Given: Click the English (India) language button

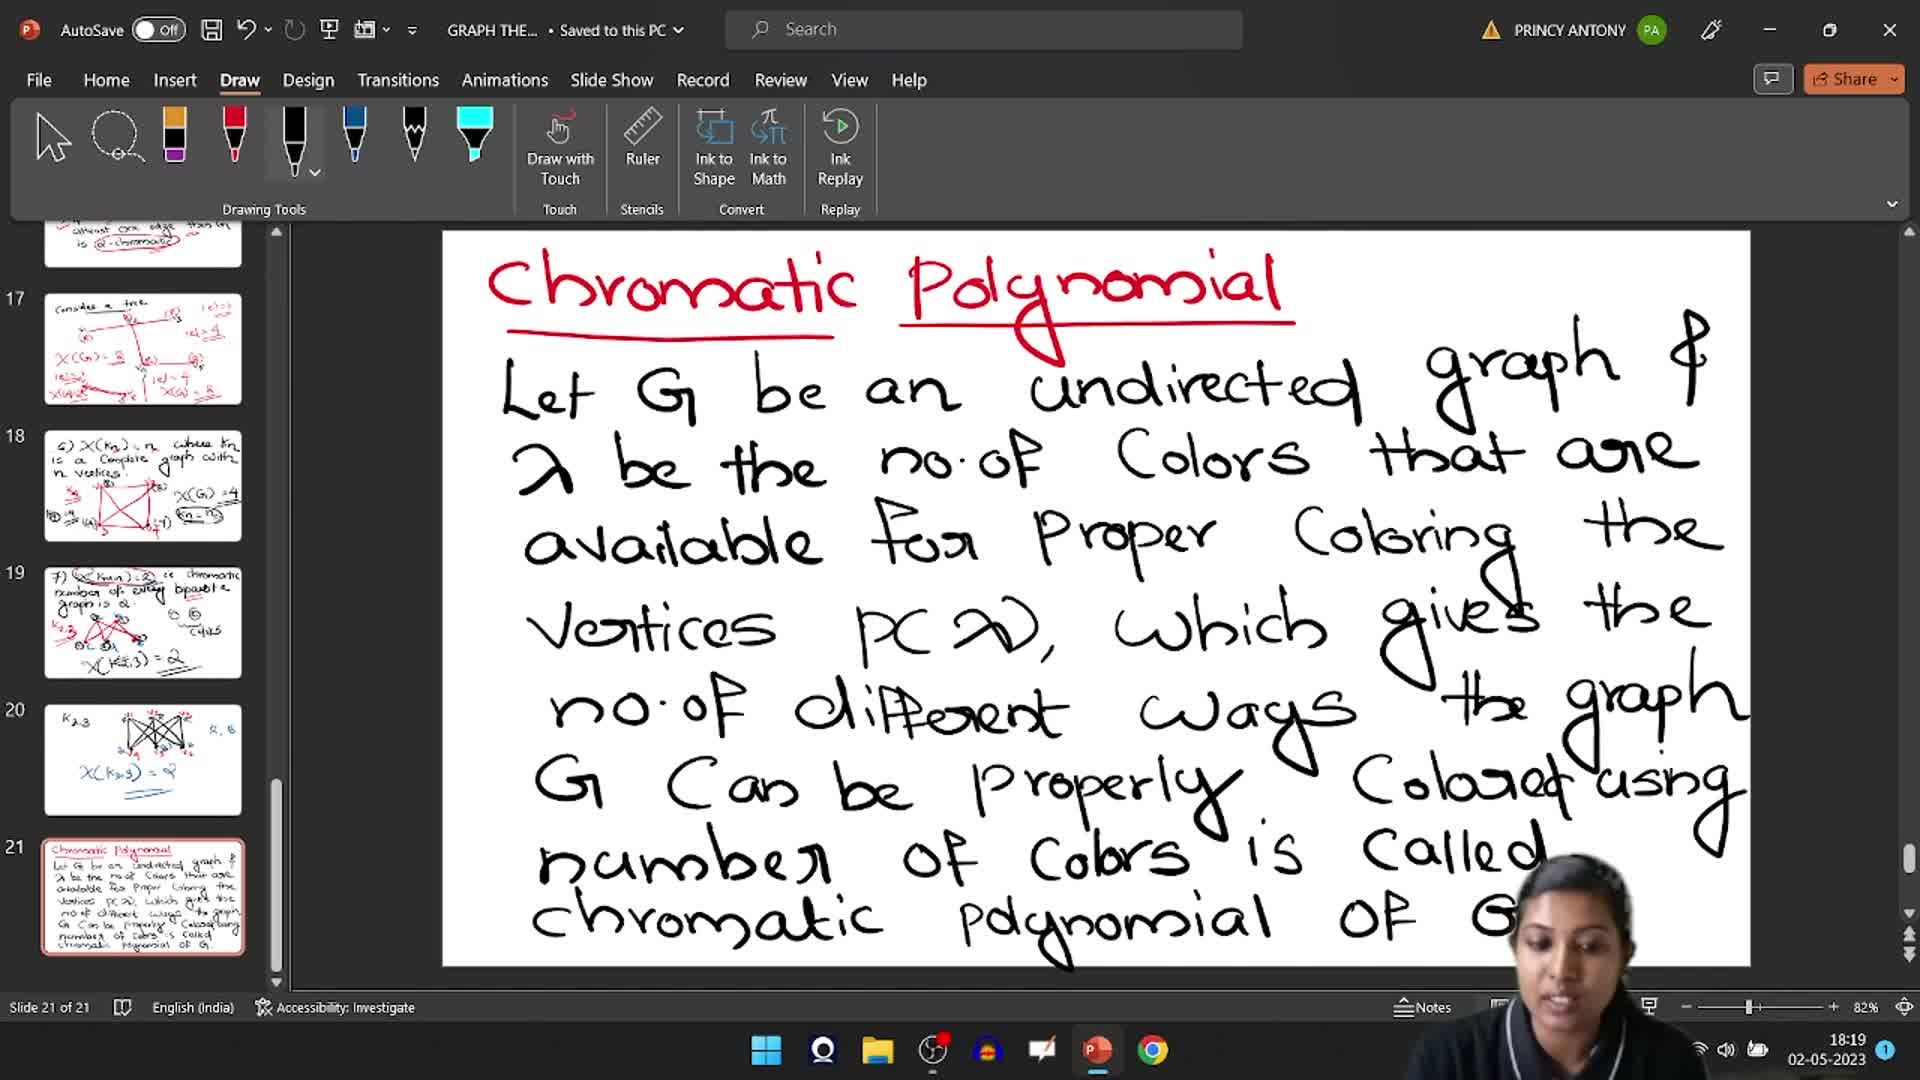Looking at the screenshot, I should click(x=193, y=1007).
